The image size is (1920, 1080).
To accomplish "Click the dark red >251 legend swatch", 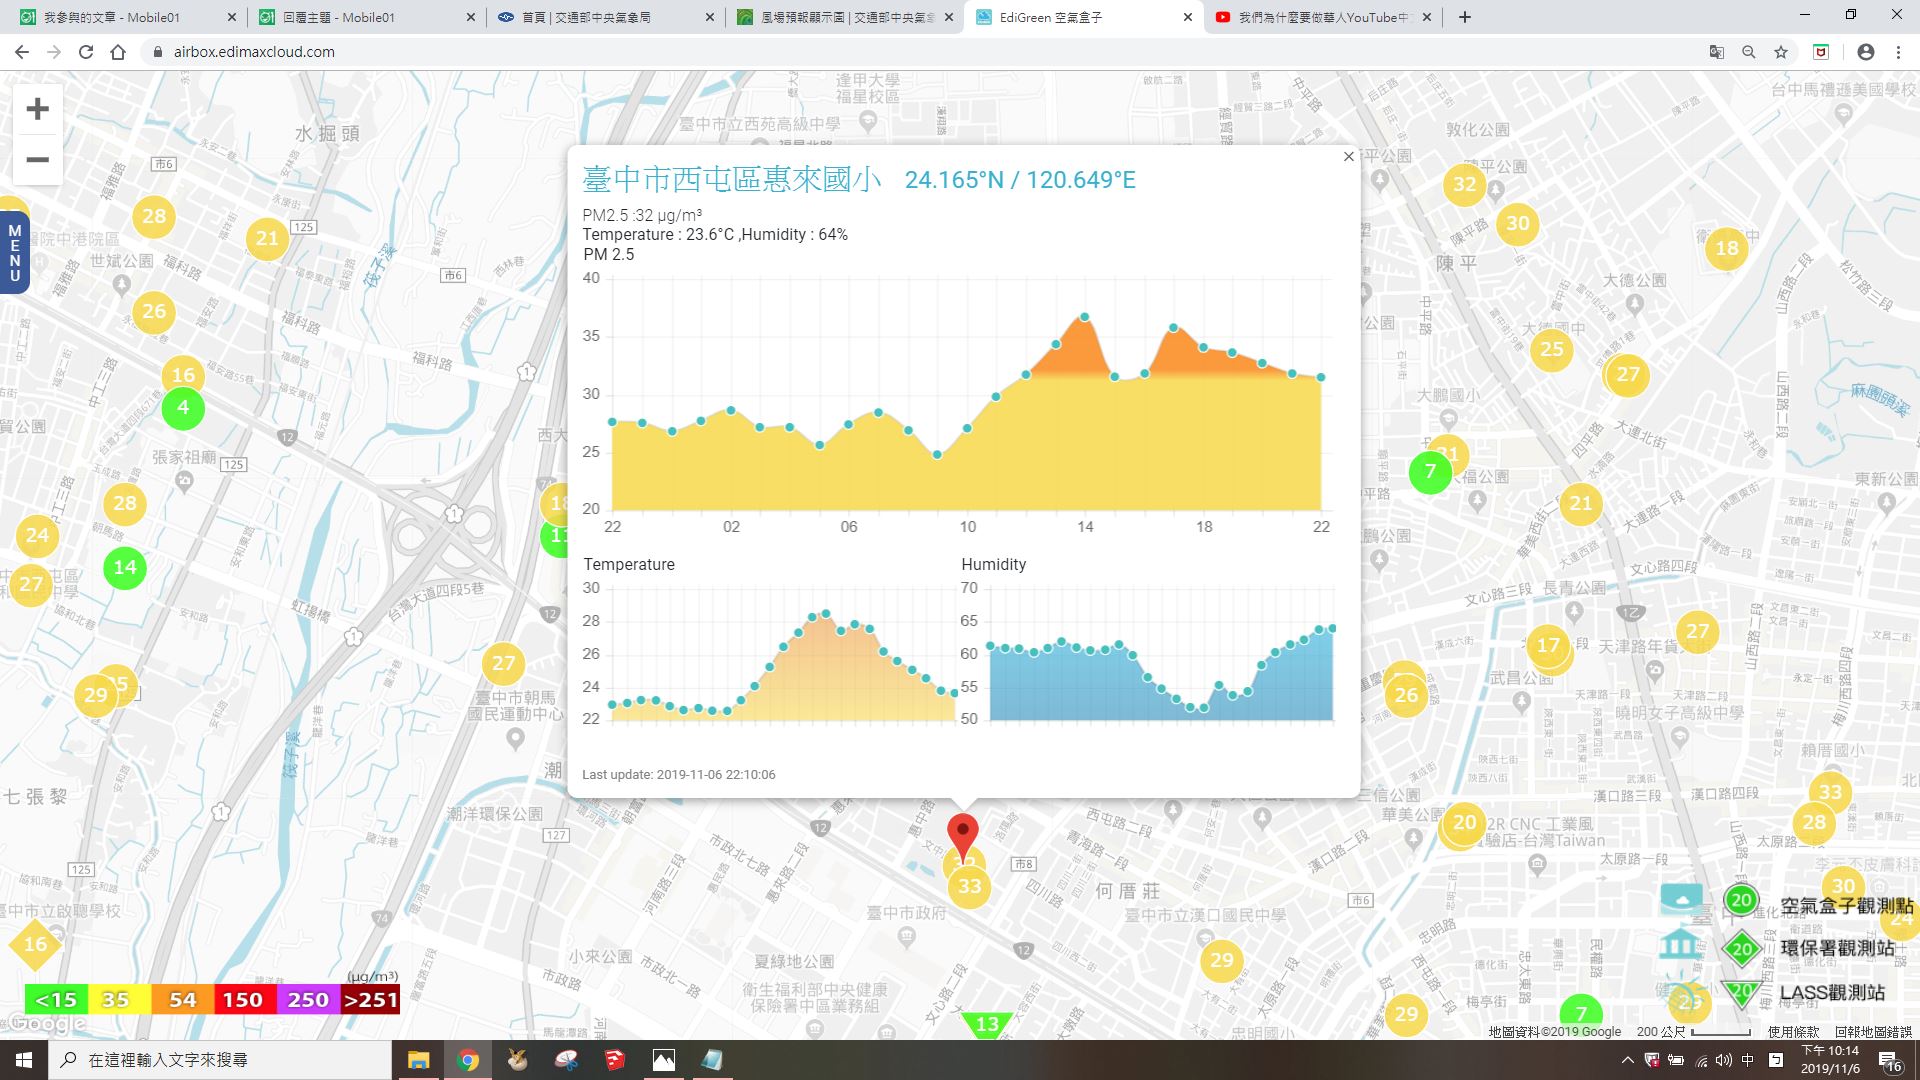I will [369, 999].
